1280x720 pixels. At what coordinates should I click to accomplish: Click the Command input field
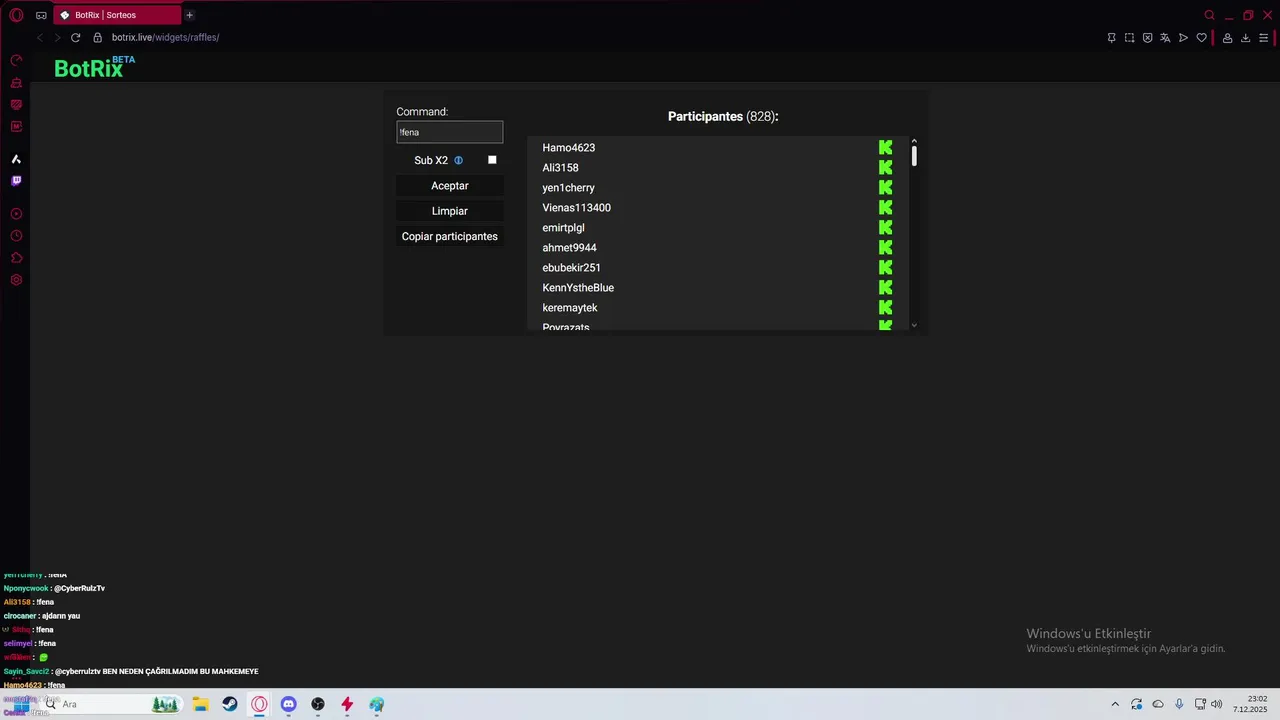point(449,132)
